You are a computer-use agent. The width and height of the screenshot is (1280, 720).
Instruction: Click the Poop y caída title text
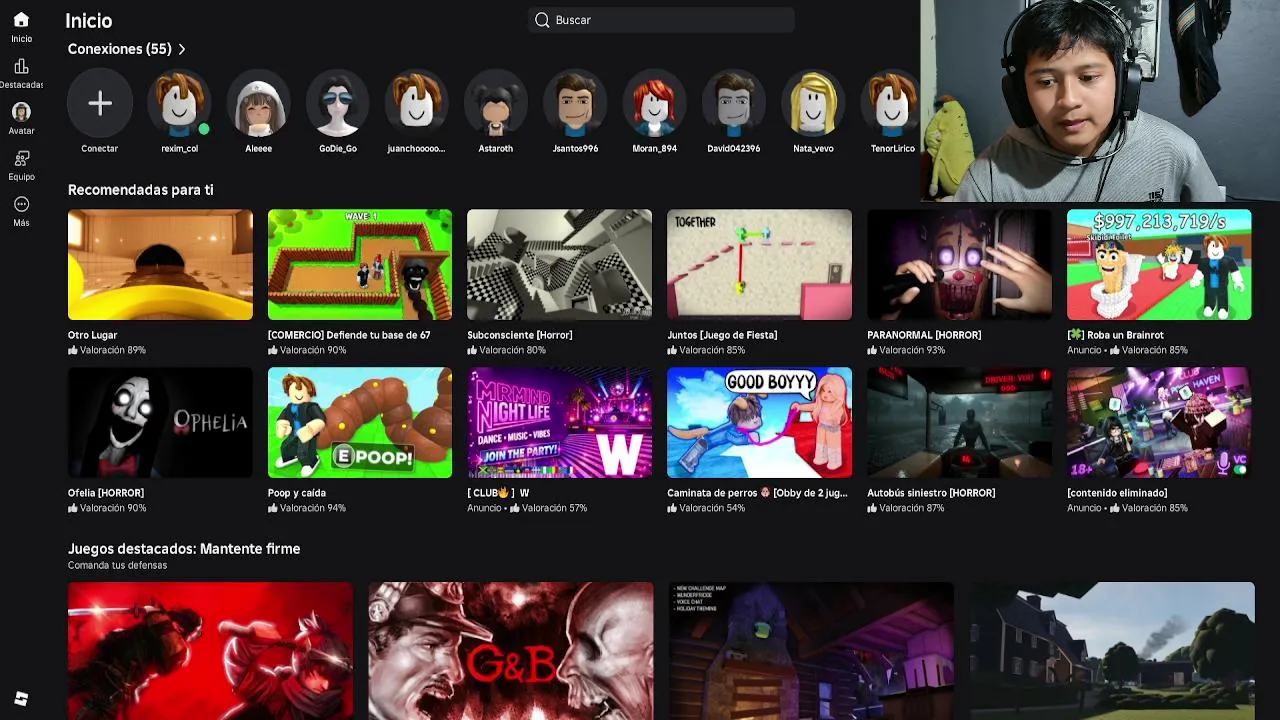297,493
